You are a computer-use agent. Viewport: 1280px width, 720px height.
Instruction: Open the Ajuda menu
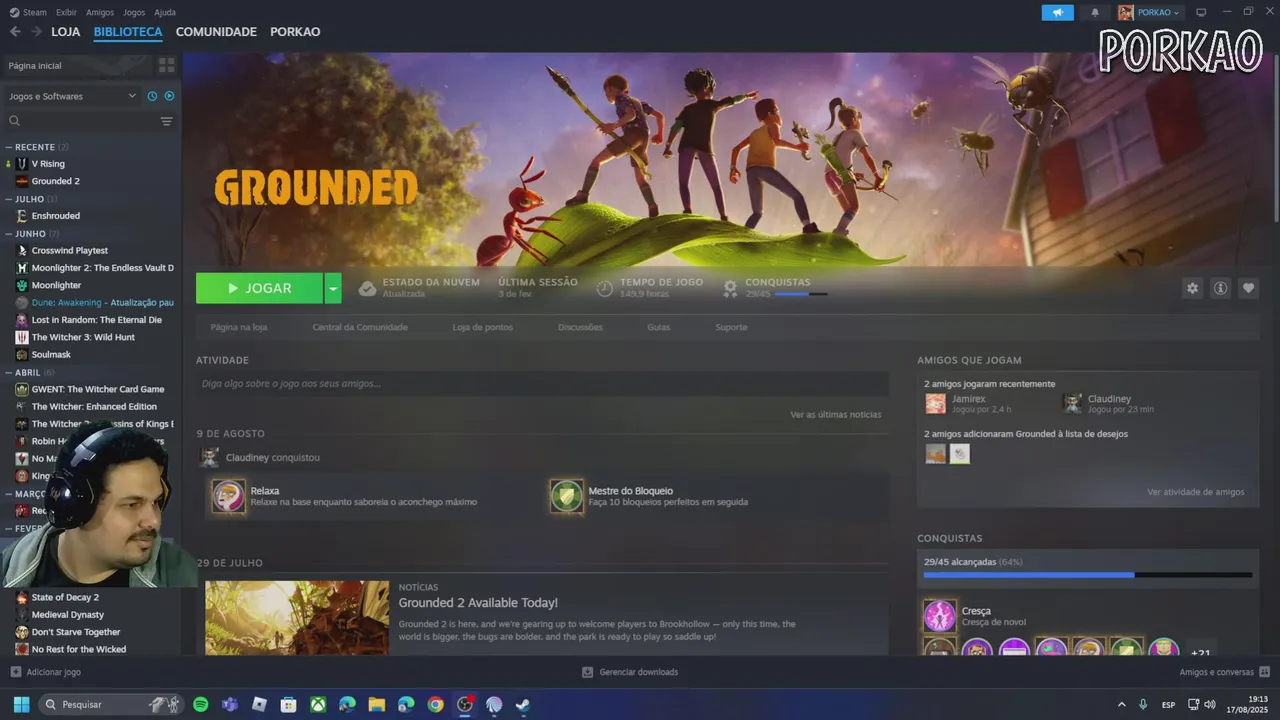tap(165, 12)
